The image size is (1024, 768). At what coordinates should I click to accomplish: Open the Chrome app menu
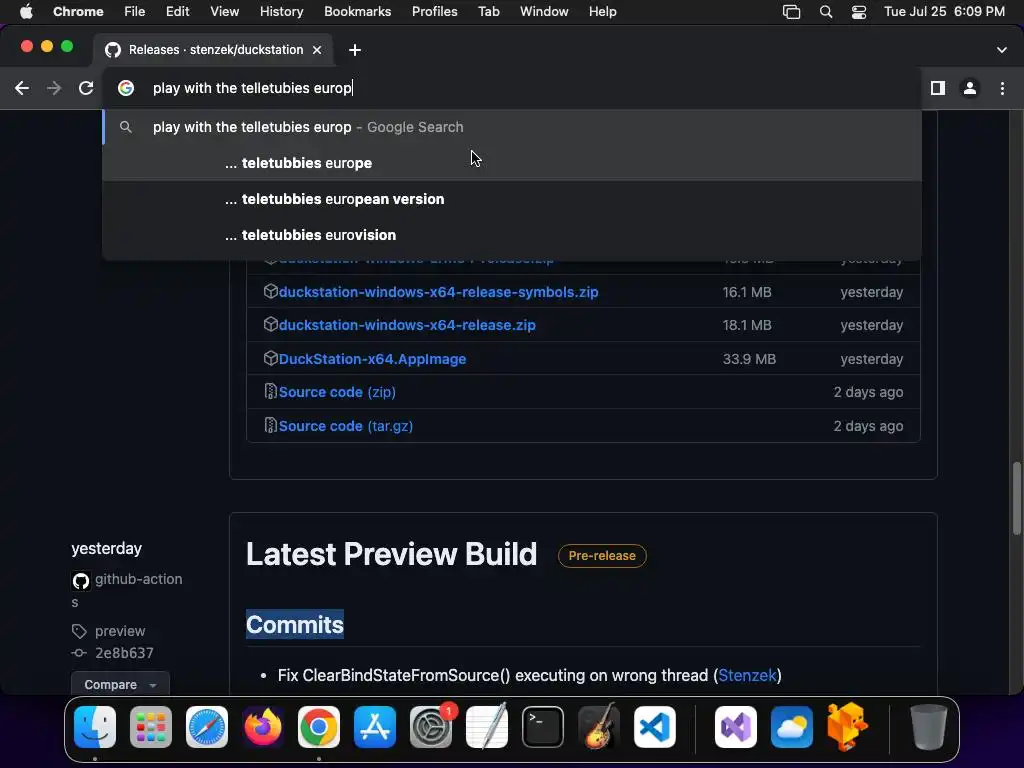coord(78,12)
